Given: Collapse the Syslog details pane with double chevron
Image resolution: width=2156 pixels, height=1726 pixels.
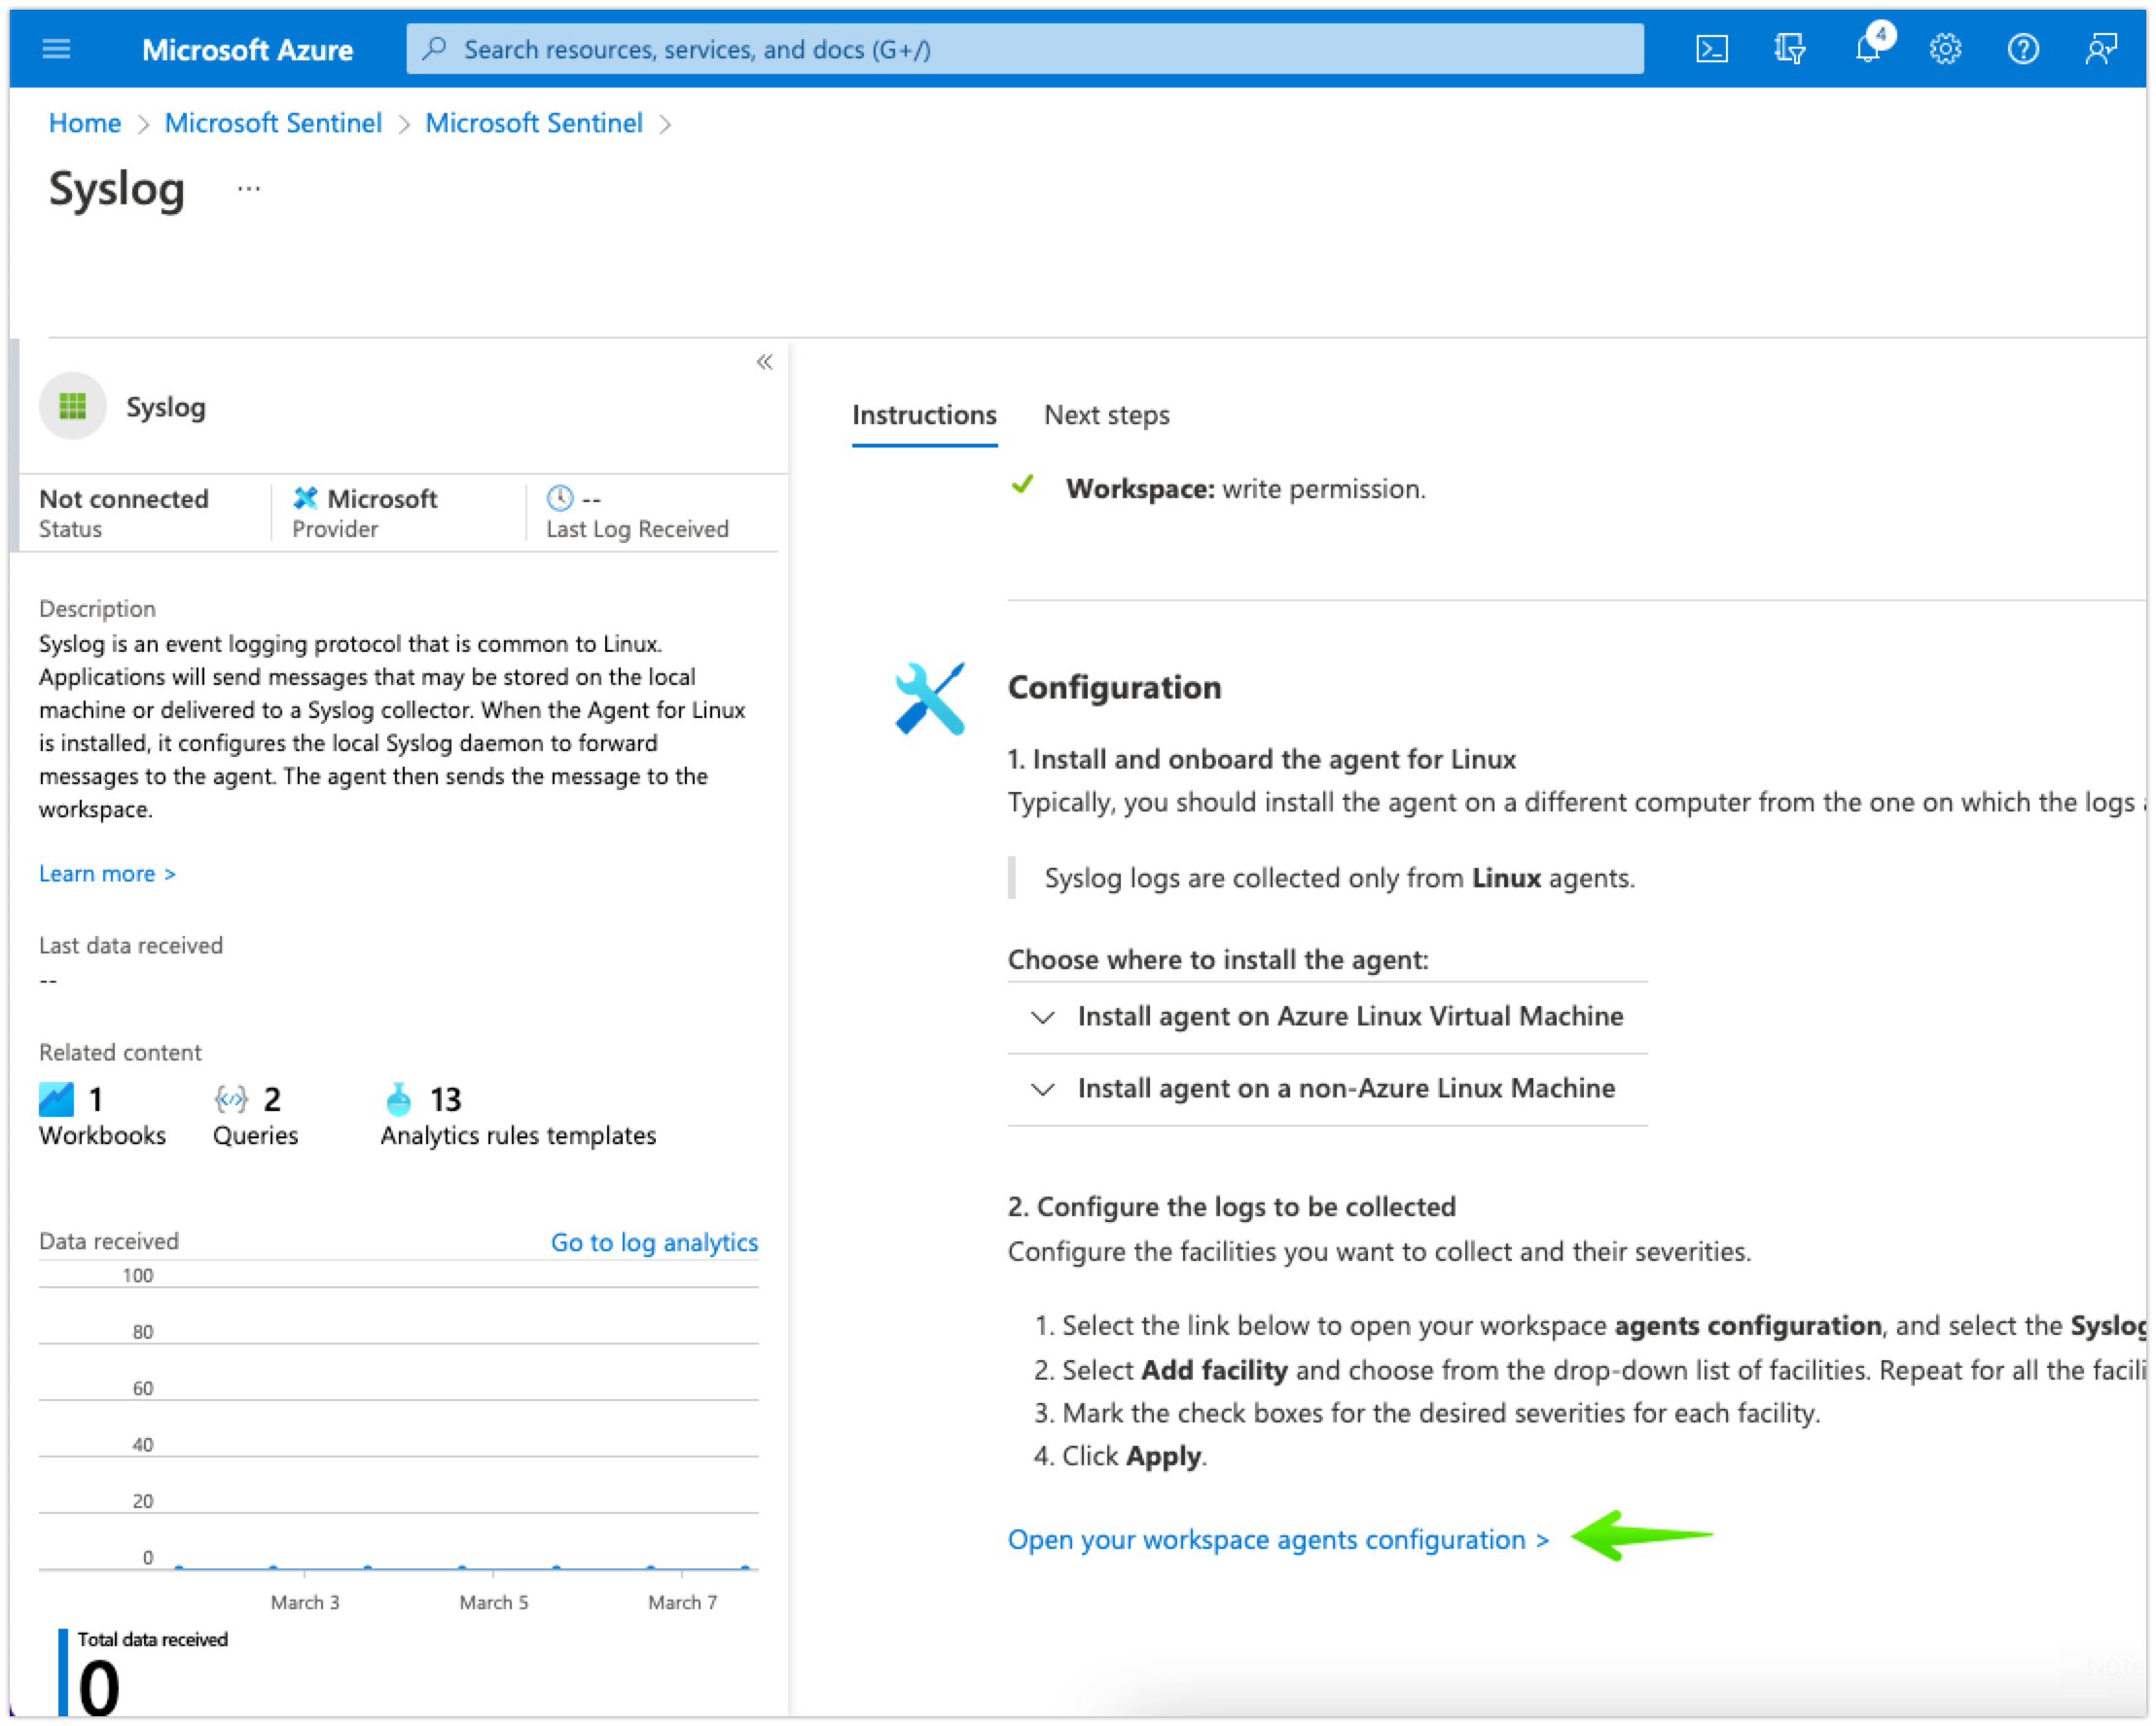Looking at the screenshot, I should tap(764, 362).
